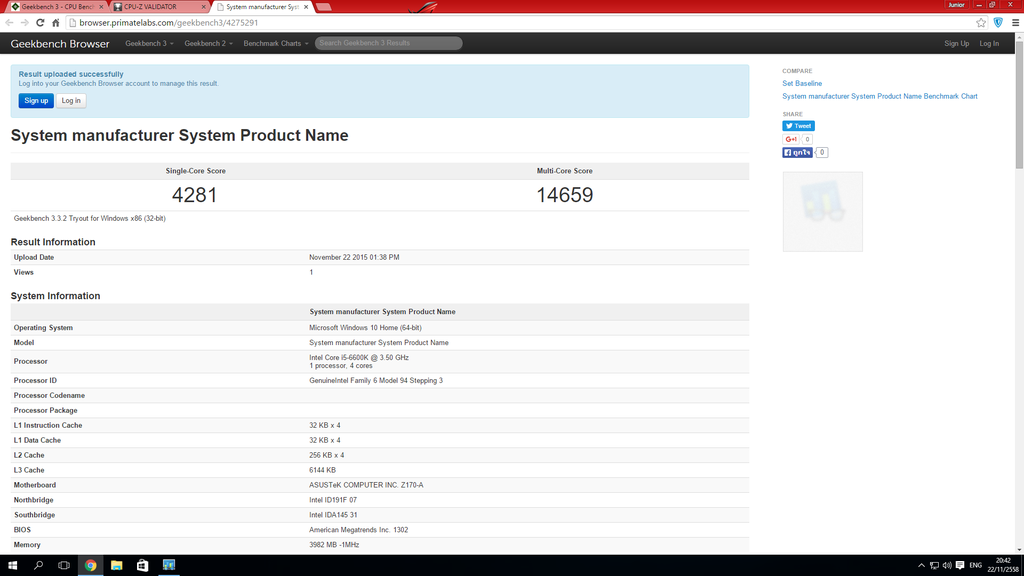Reload the current page
The height and width of the screenshot is (576, 1024).
[x=40, y=23]
